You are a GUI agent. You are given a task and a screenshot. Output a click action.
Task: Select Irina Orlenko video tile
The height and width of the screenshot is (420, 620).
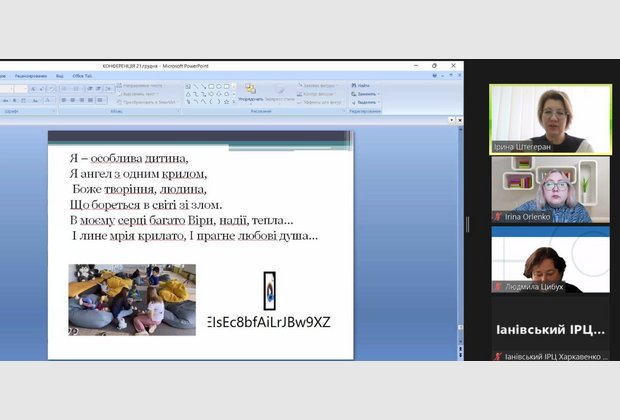pos(550,190)
